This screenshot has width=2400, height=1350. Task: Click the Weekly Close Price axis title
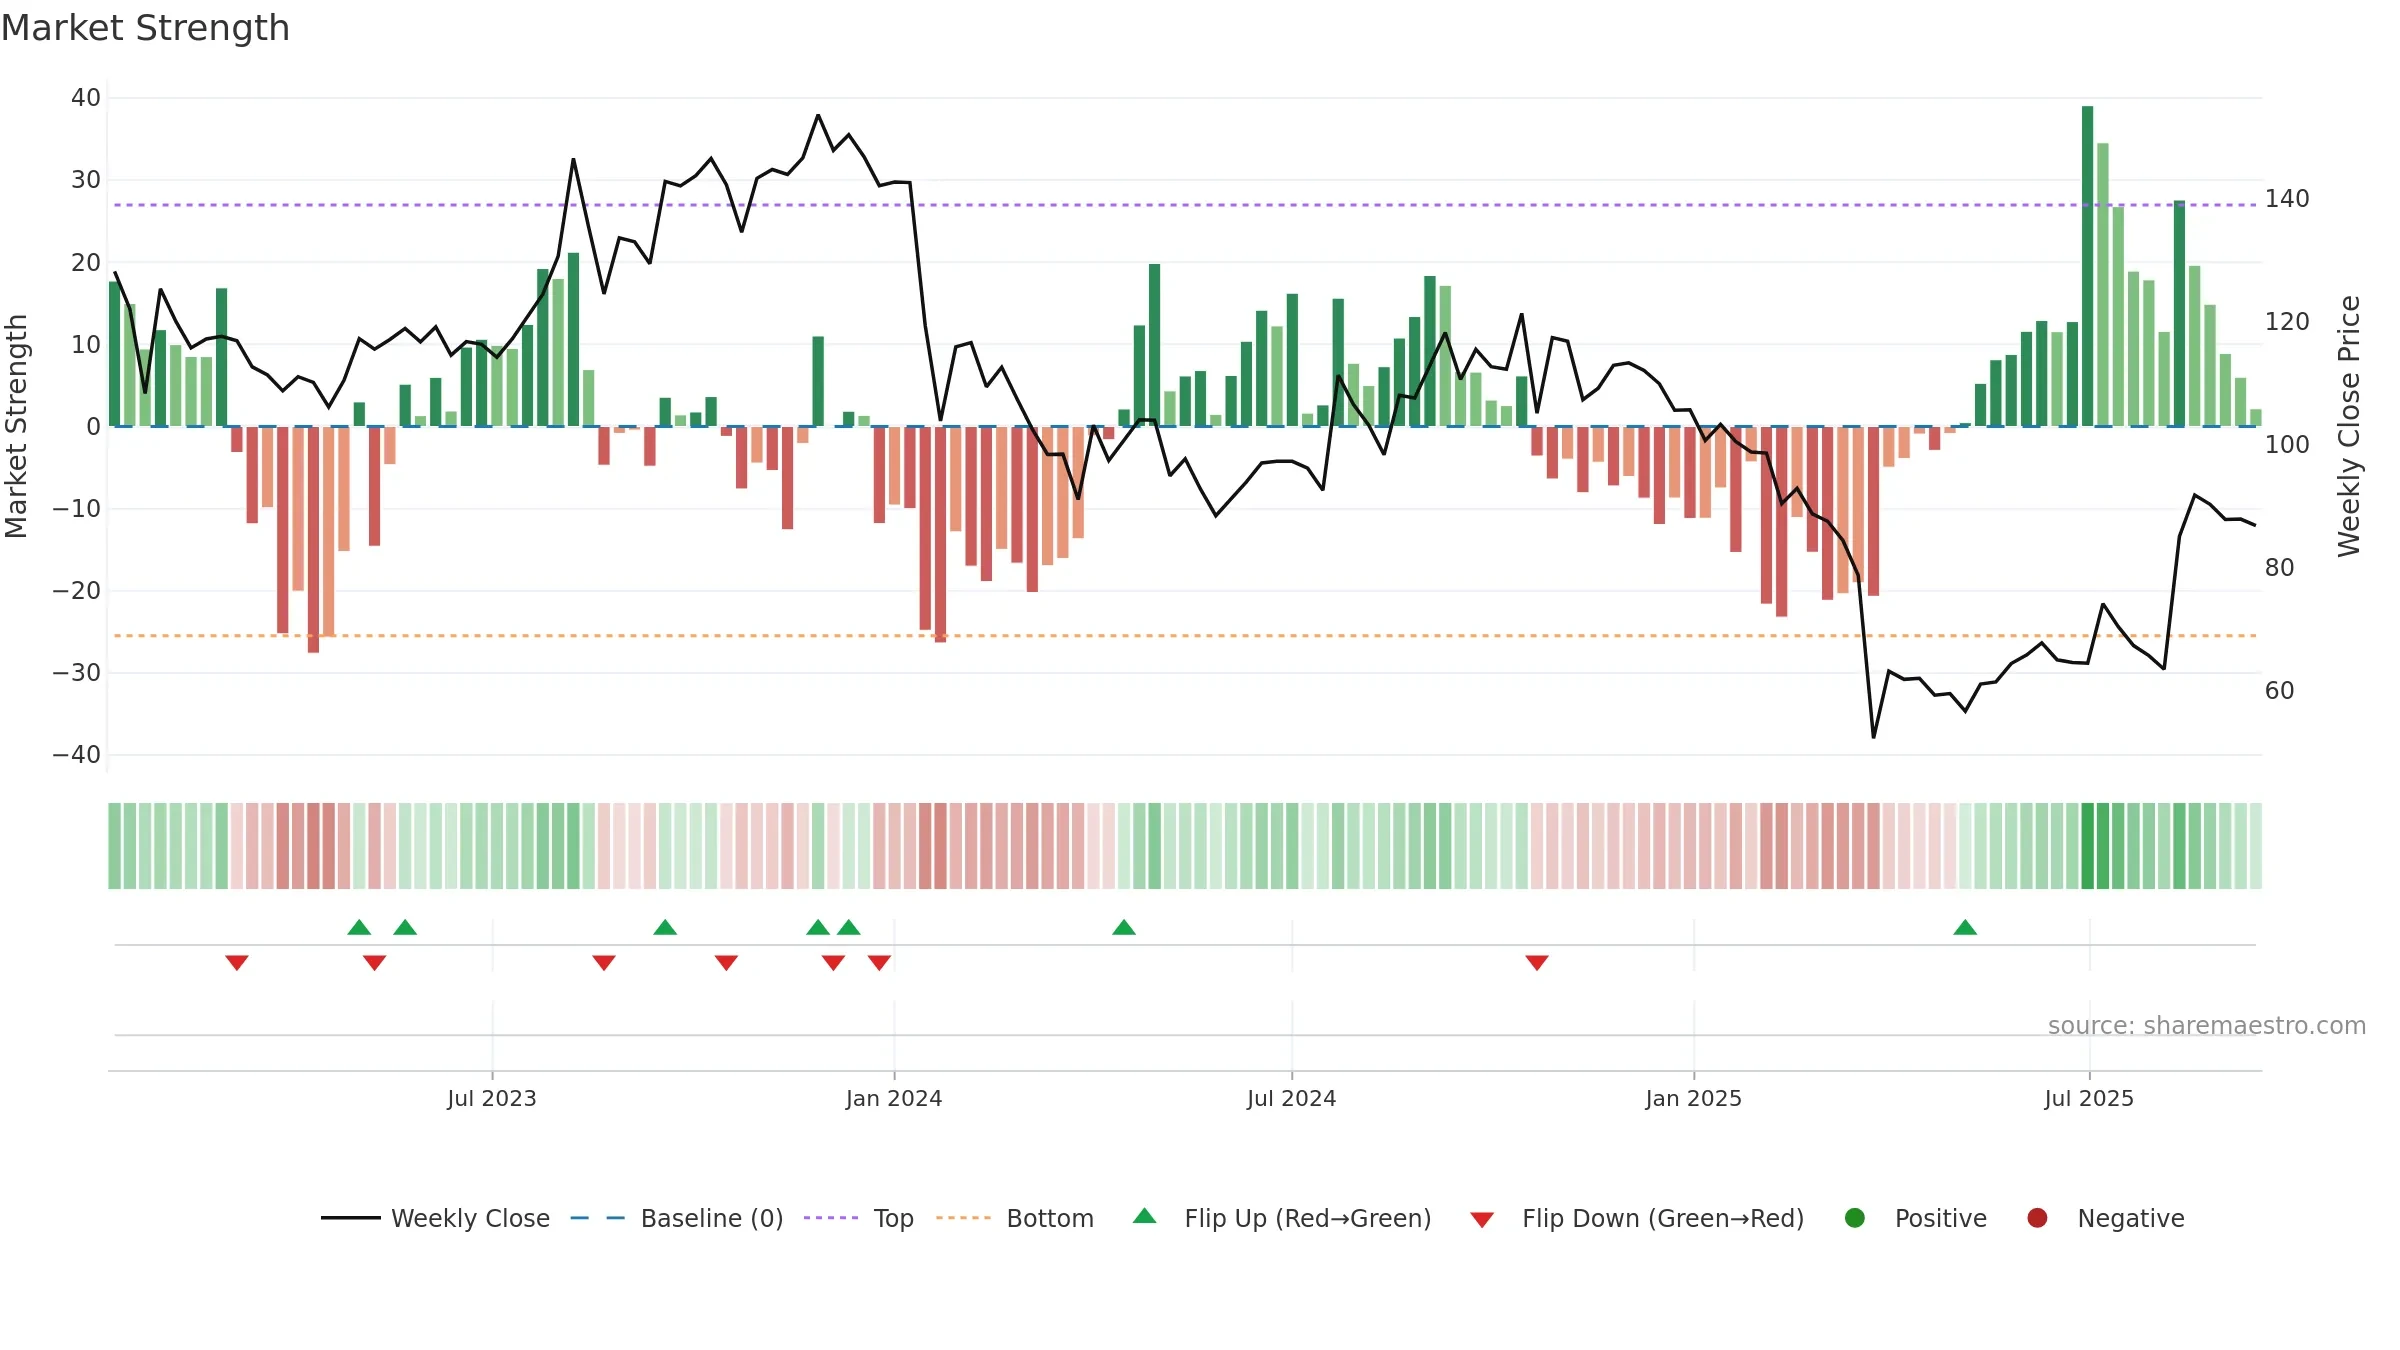coord(2349,426)
